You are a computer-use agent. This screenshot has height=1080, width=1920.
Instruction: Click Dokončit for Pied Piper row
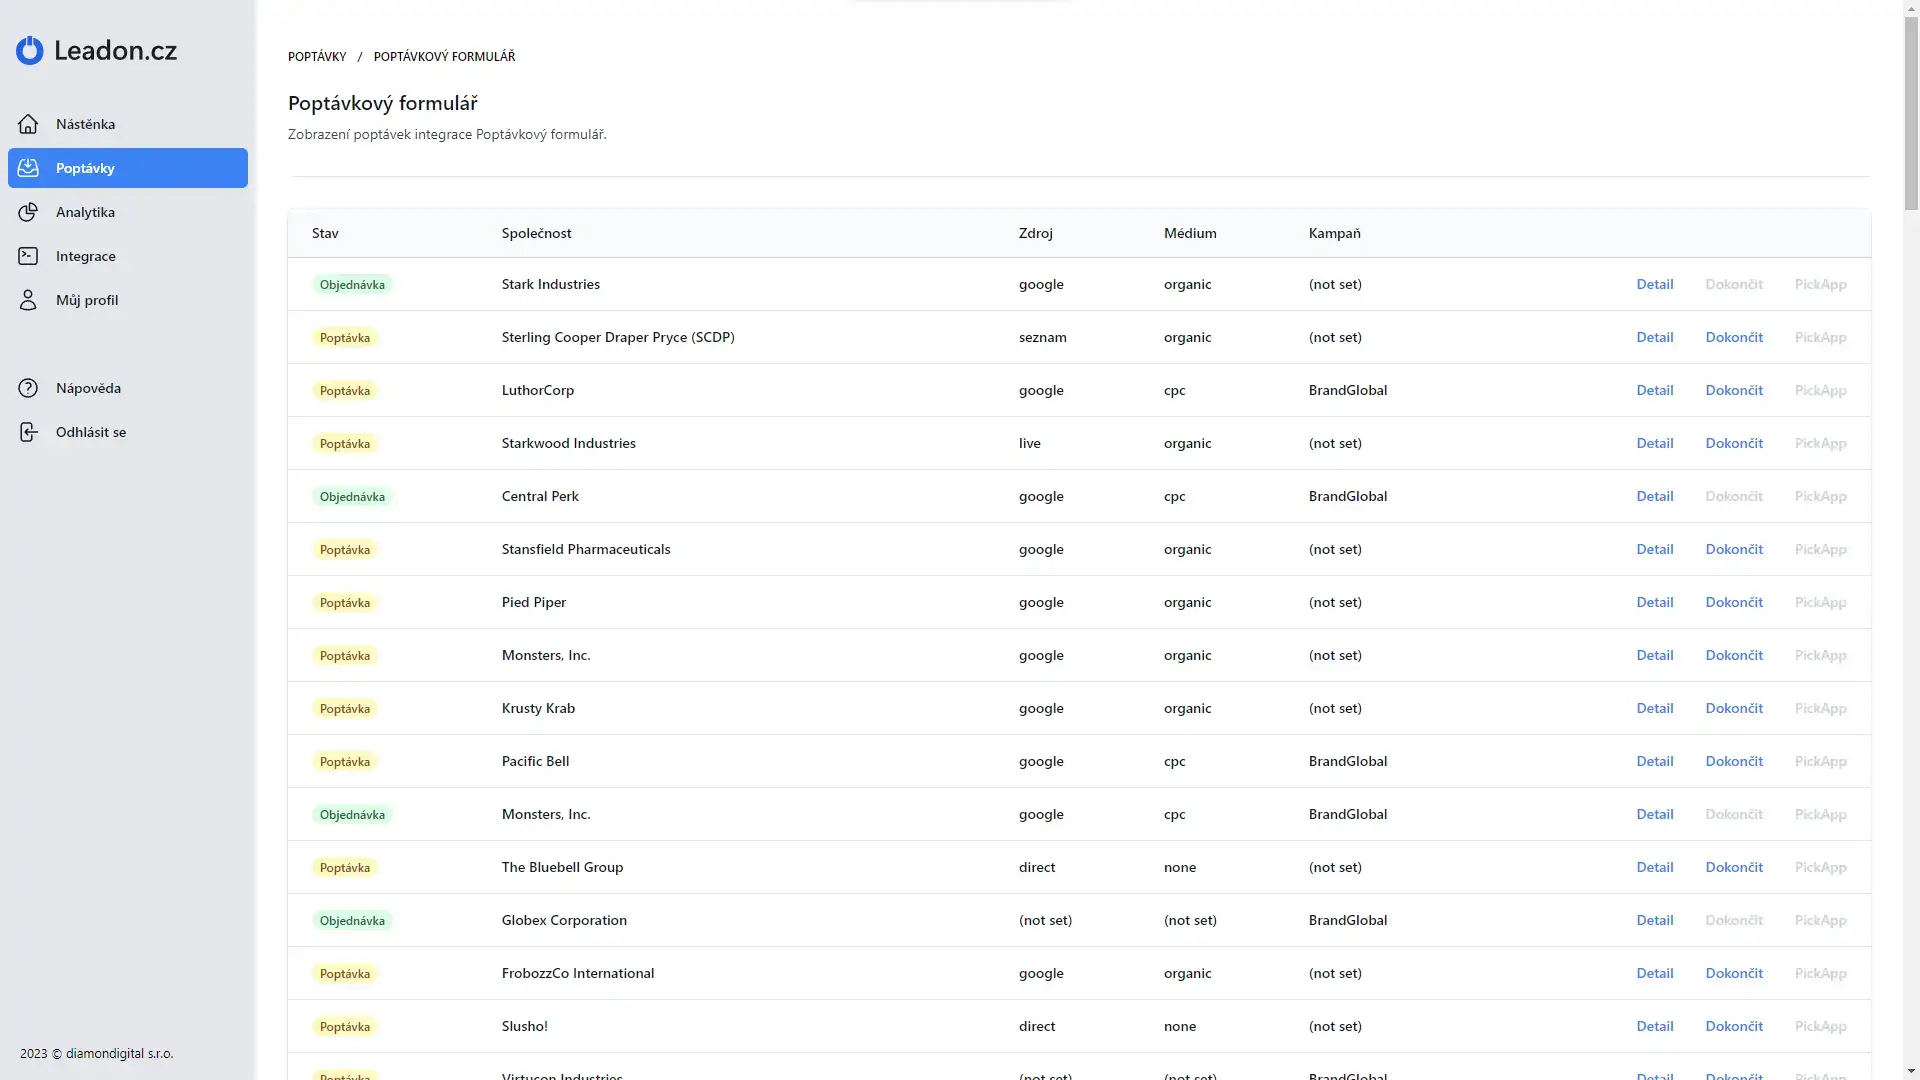[x=1733, y=602]
